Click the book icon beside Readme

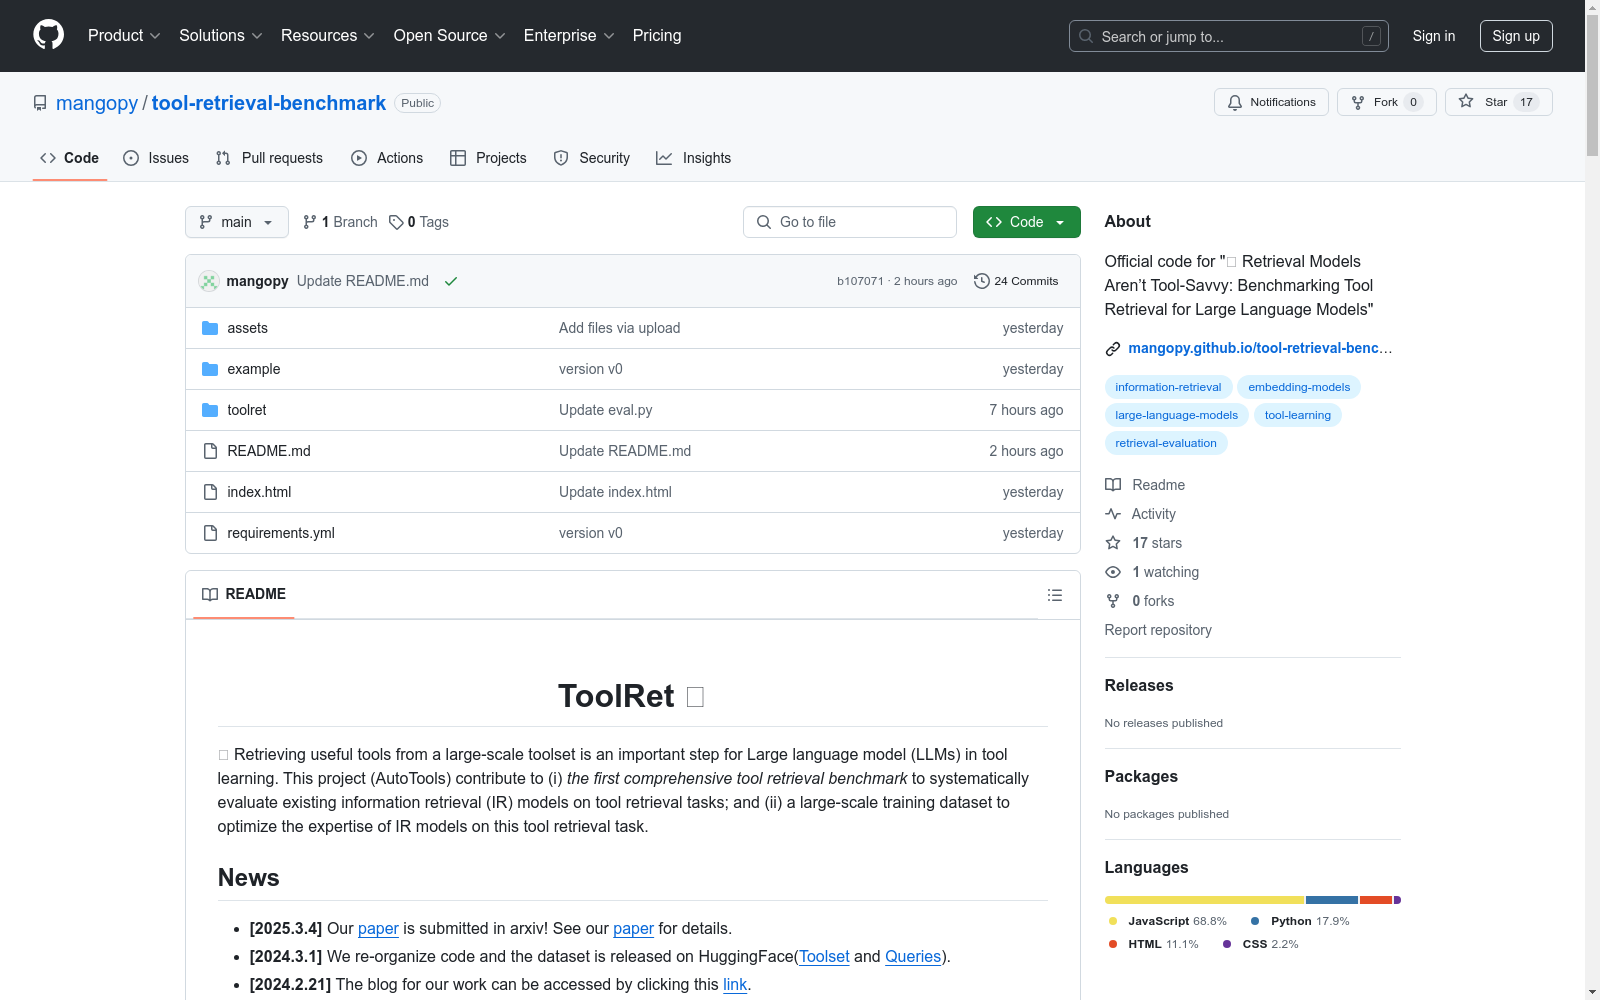pyautogui.click(x=1113, y=485)
